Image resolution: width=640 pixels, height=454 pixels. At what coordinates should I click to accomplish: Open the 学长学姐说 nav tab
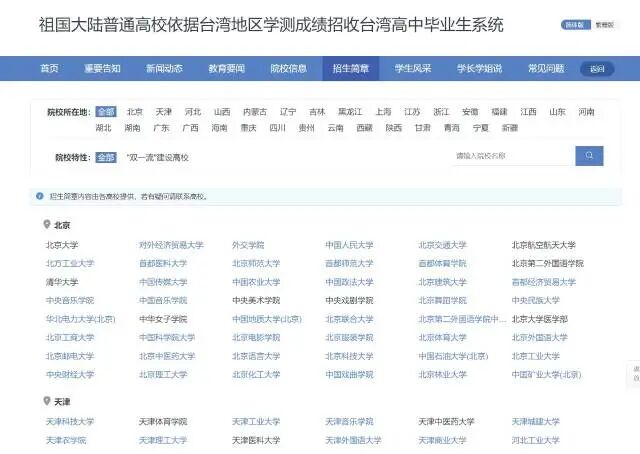[x=479, y=68]
